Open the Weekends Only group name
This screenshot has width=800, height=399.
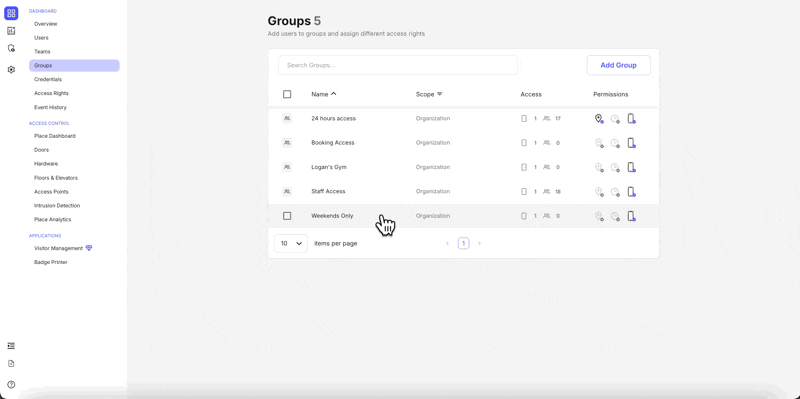pyautogui.click(x=332, y=216)
